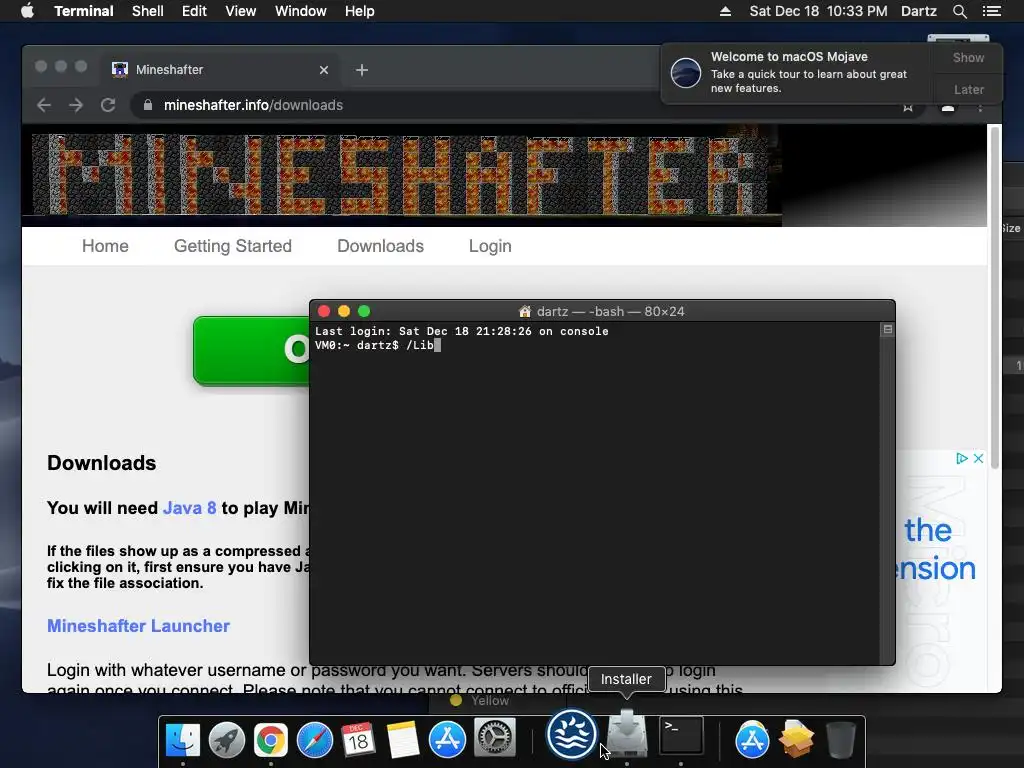This screenshot has height=768, width=1024.
Task: Click the Welcome to macOS Mojave notification
Action: (797, 73)
